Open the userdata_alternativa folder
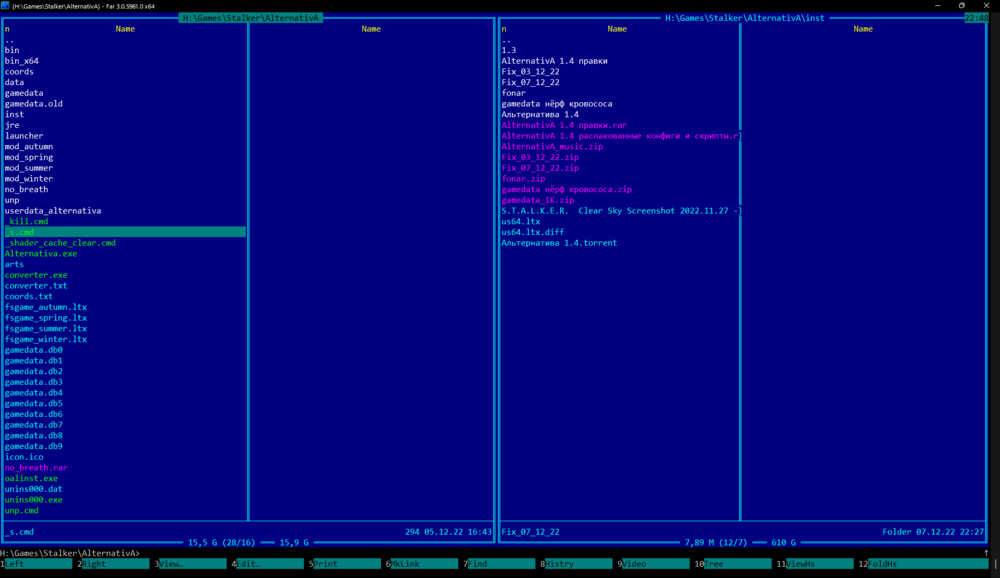This screenshot has height=578, width=1000. point(53,211)
